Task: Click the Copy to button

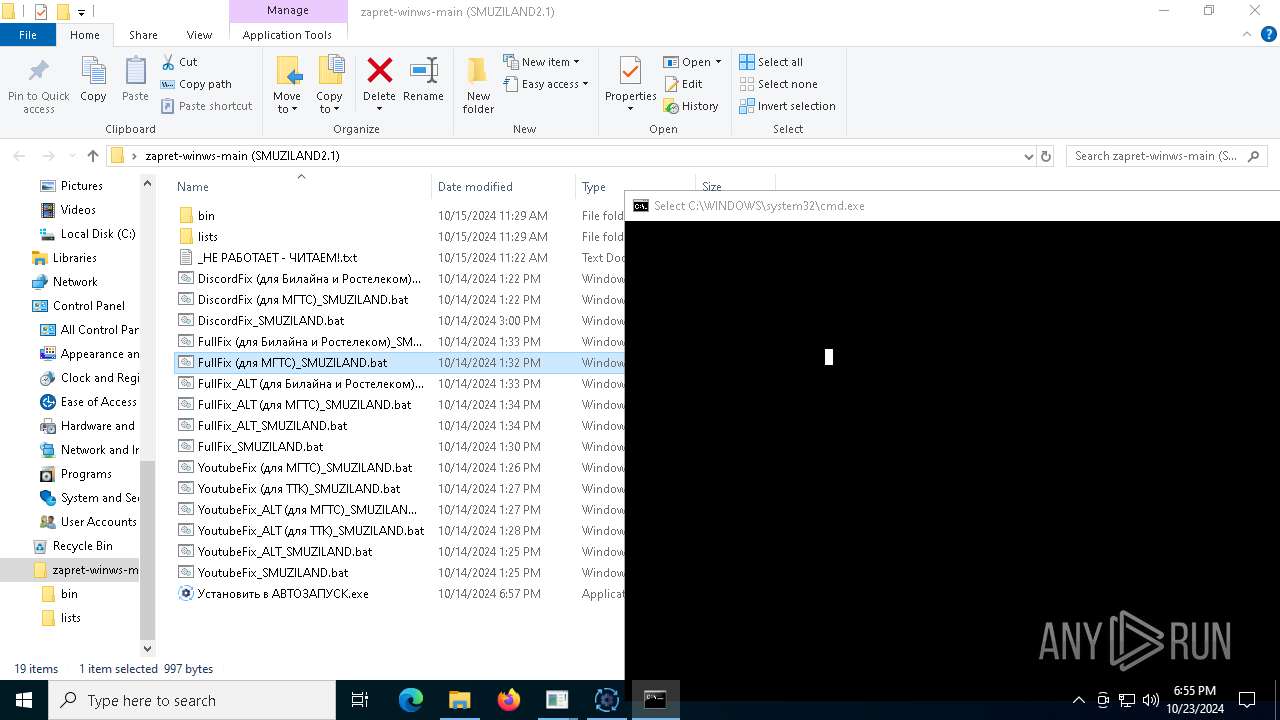Action: 329,85
